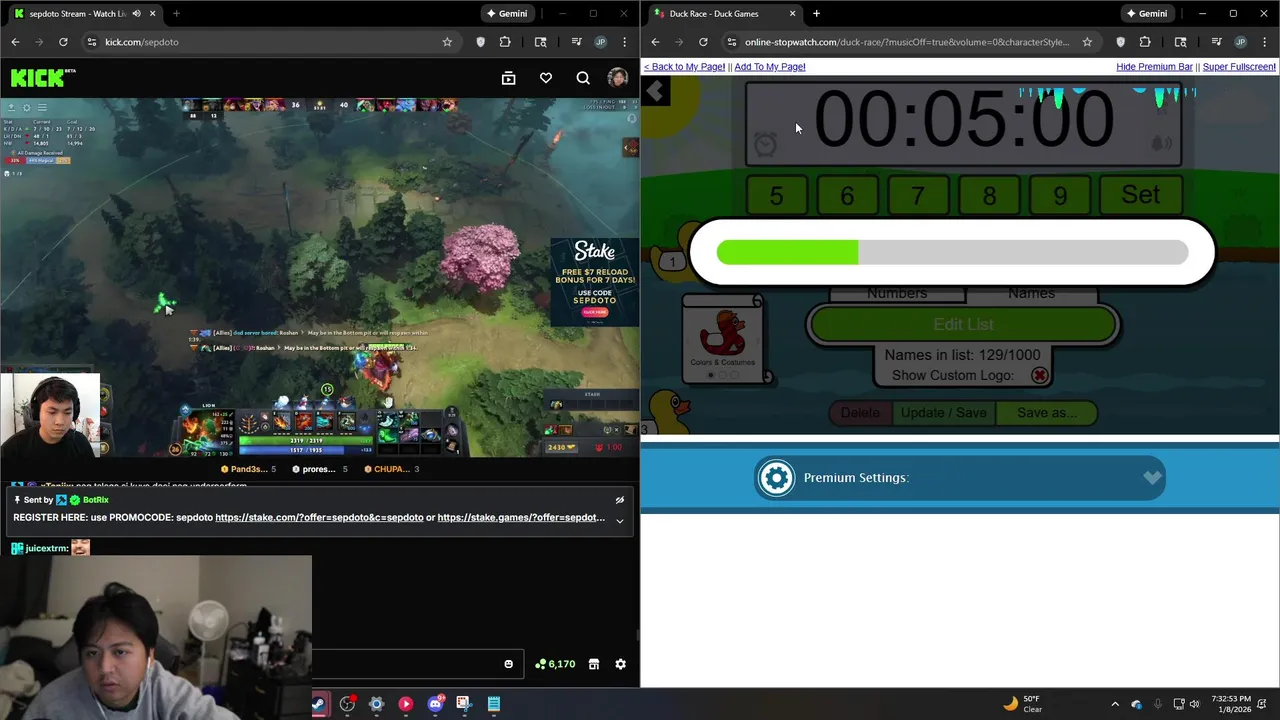The width and height of the screenshot is (1280, 720).
Task: Open site info icon beside kick.com URL
Action: pos(92,42)
